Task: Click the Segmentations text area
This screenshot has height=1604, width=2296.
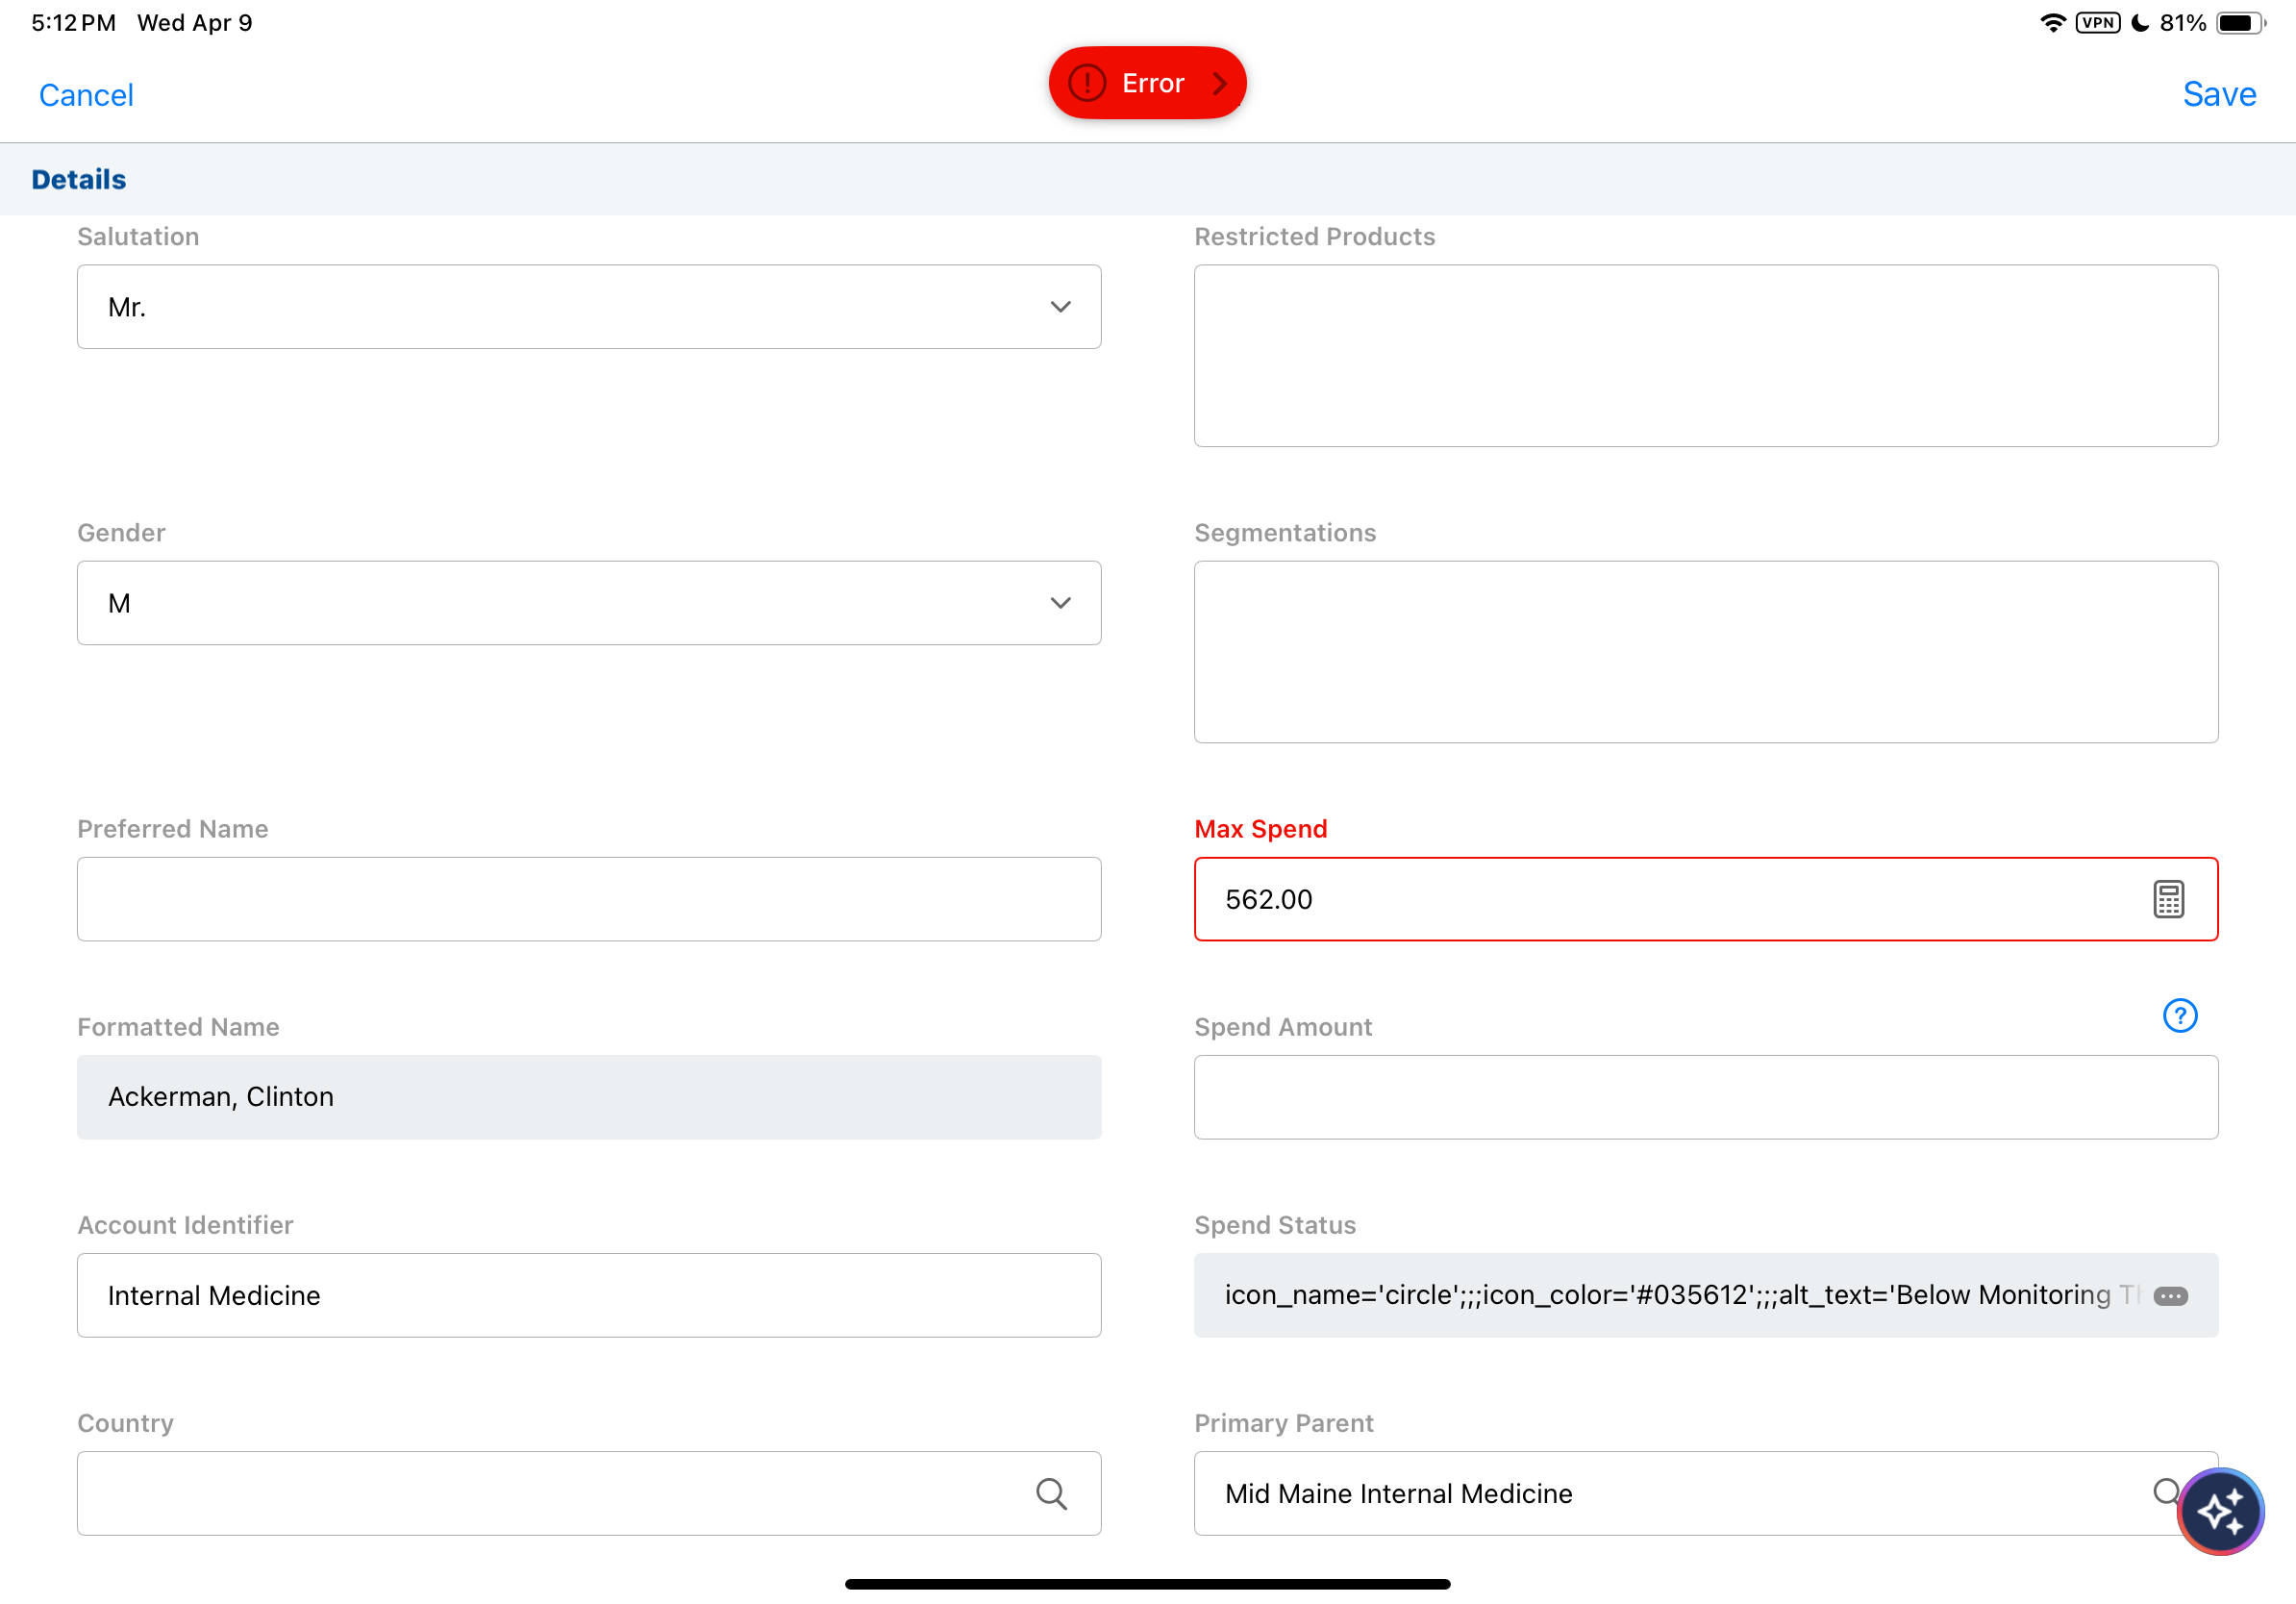Action: 1705,651
